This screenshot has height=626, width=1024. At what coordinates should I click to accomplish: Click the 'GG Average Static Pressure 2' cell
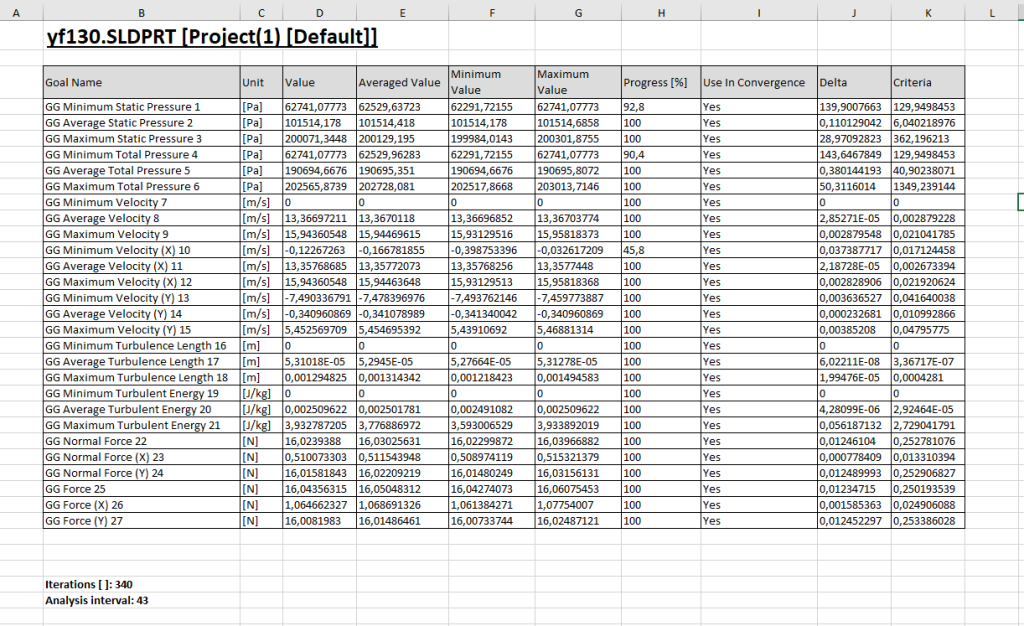pos(142,123)
